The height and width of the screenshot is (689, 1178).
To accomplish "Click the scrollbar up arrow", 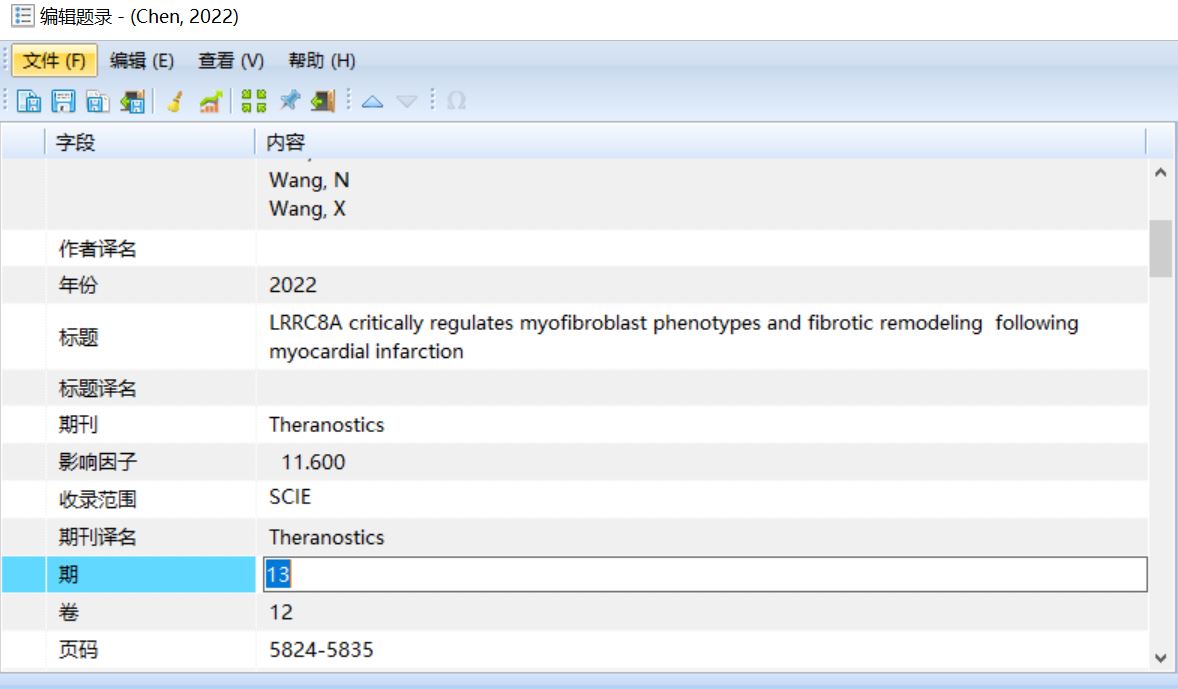I will click(1161, 173).
